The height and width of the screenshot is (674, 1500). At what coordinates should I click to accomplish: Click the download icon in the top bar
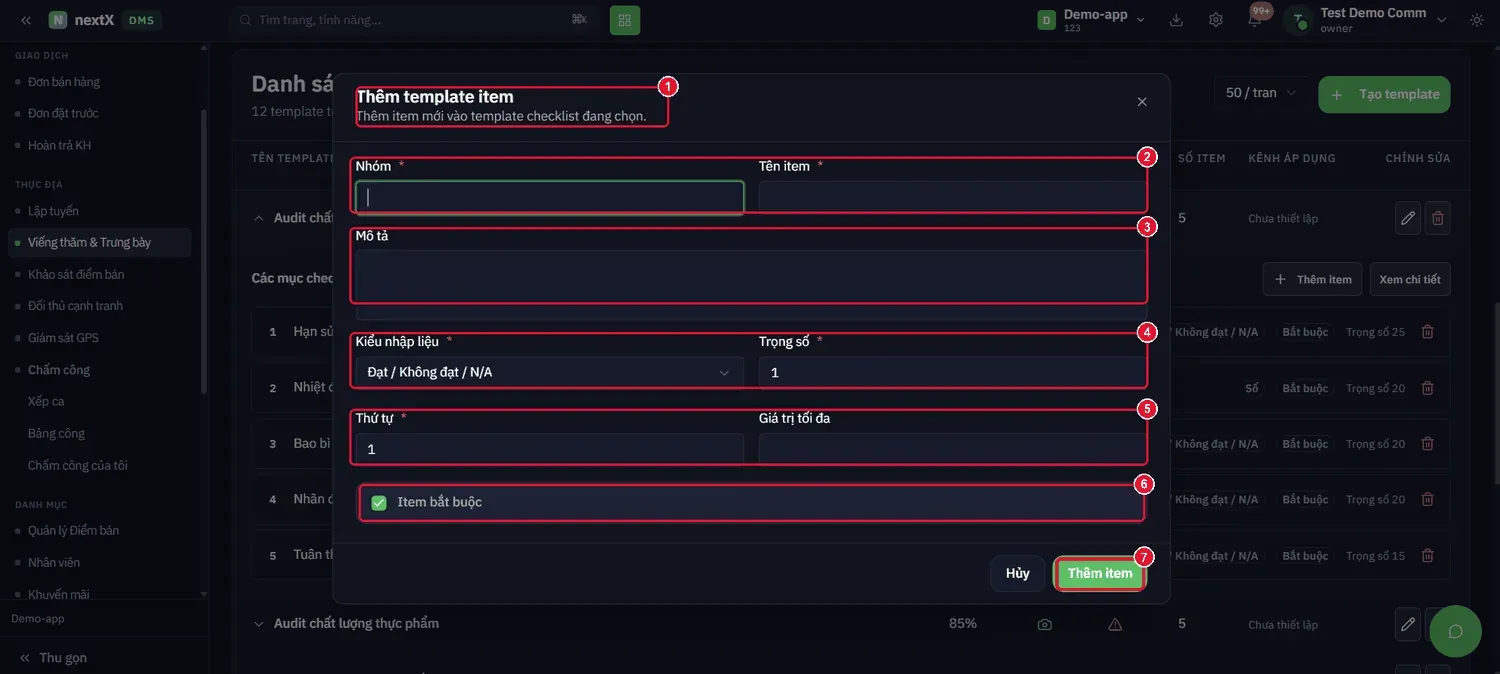[x=1176, y=20]
